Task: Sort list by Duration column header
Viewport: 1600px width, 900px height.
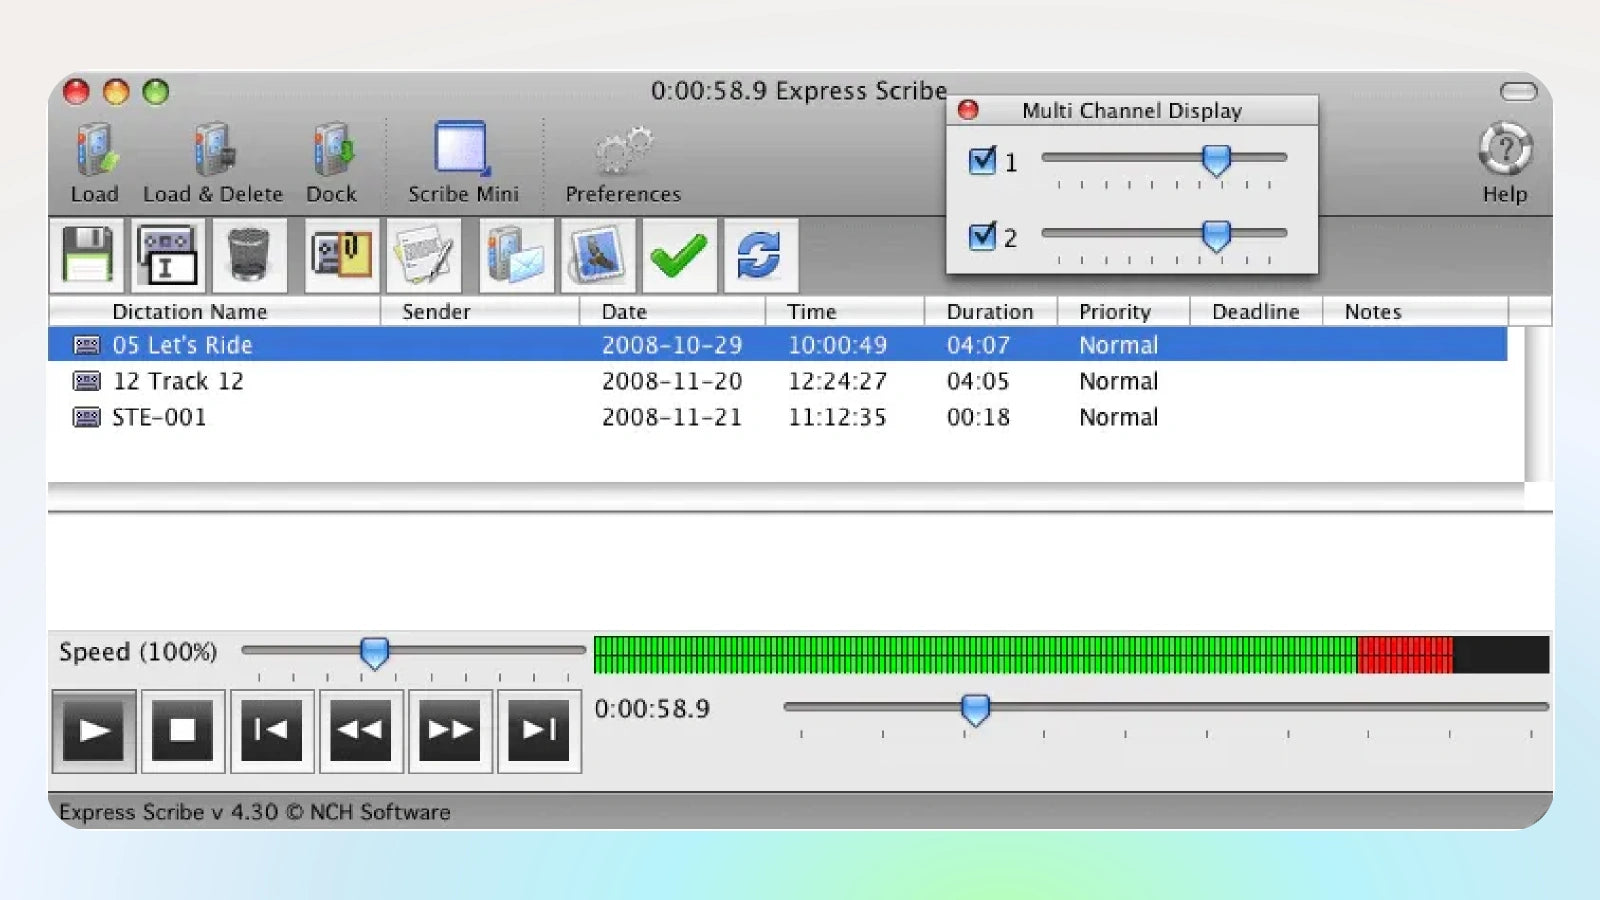Action: point(989,312)
